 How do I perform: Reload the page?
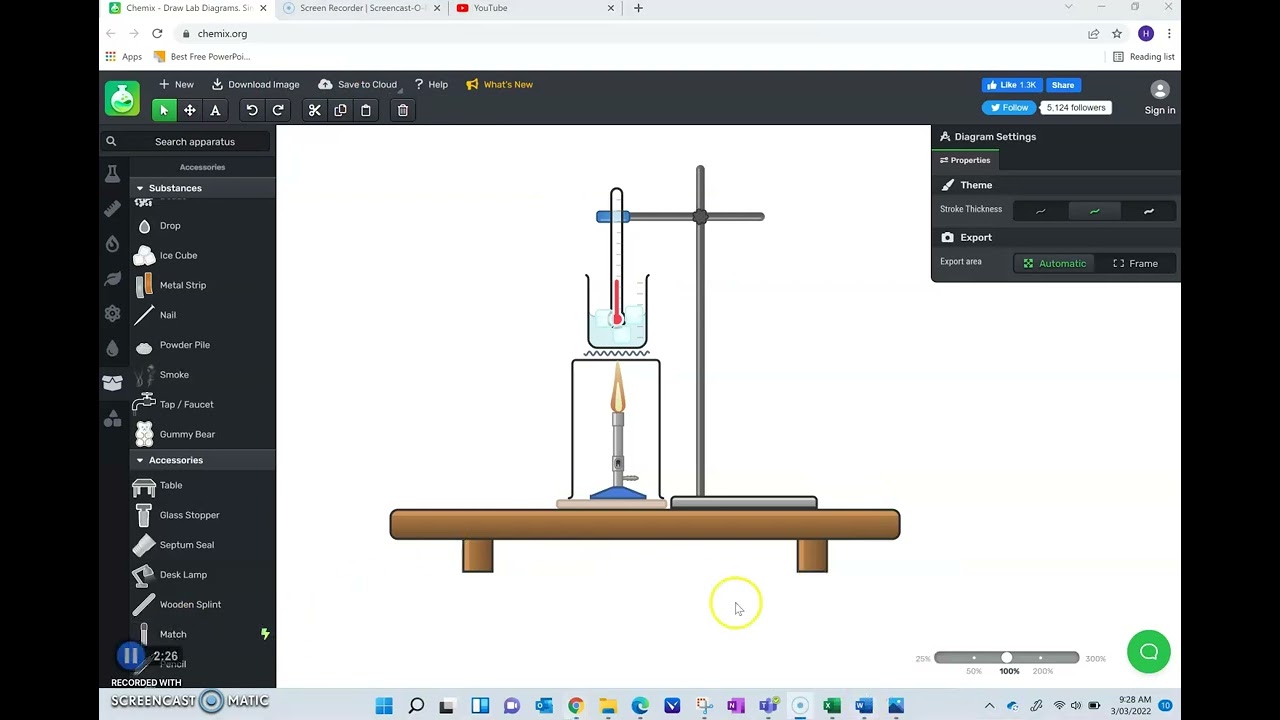(x=157, y=33)
